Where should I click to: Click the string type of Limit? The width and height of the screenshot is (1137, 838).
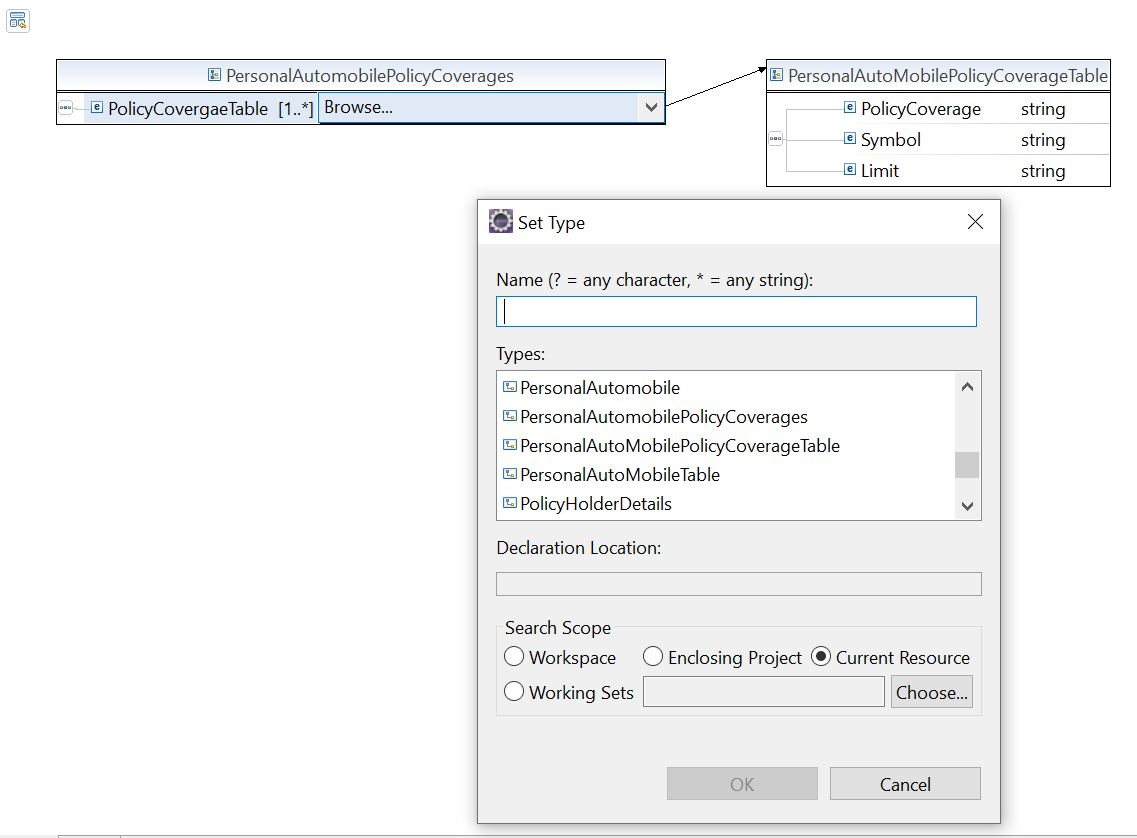pos(1043,170)
